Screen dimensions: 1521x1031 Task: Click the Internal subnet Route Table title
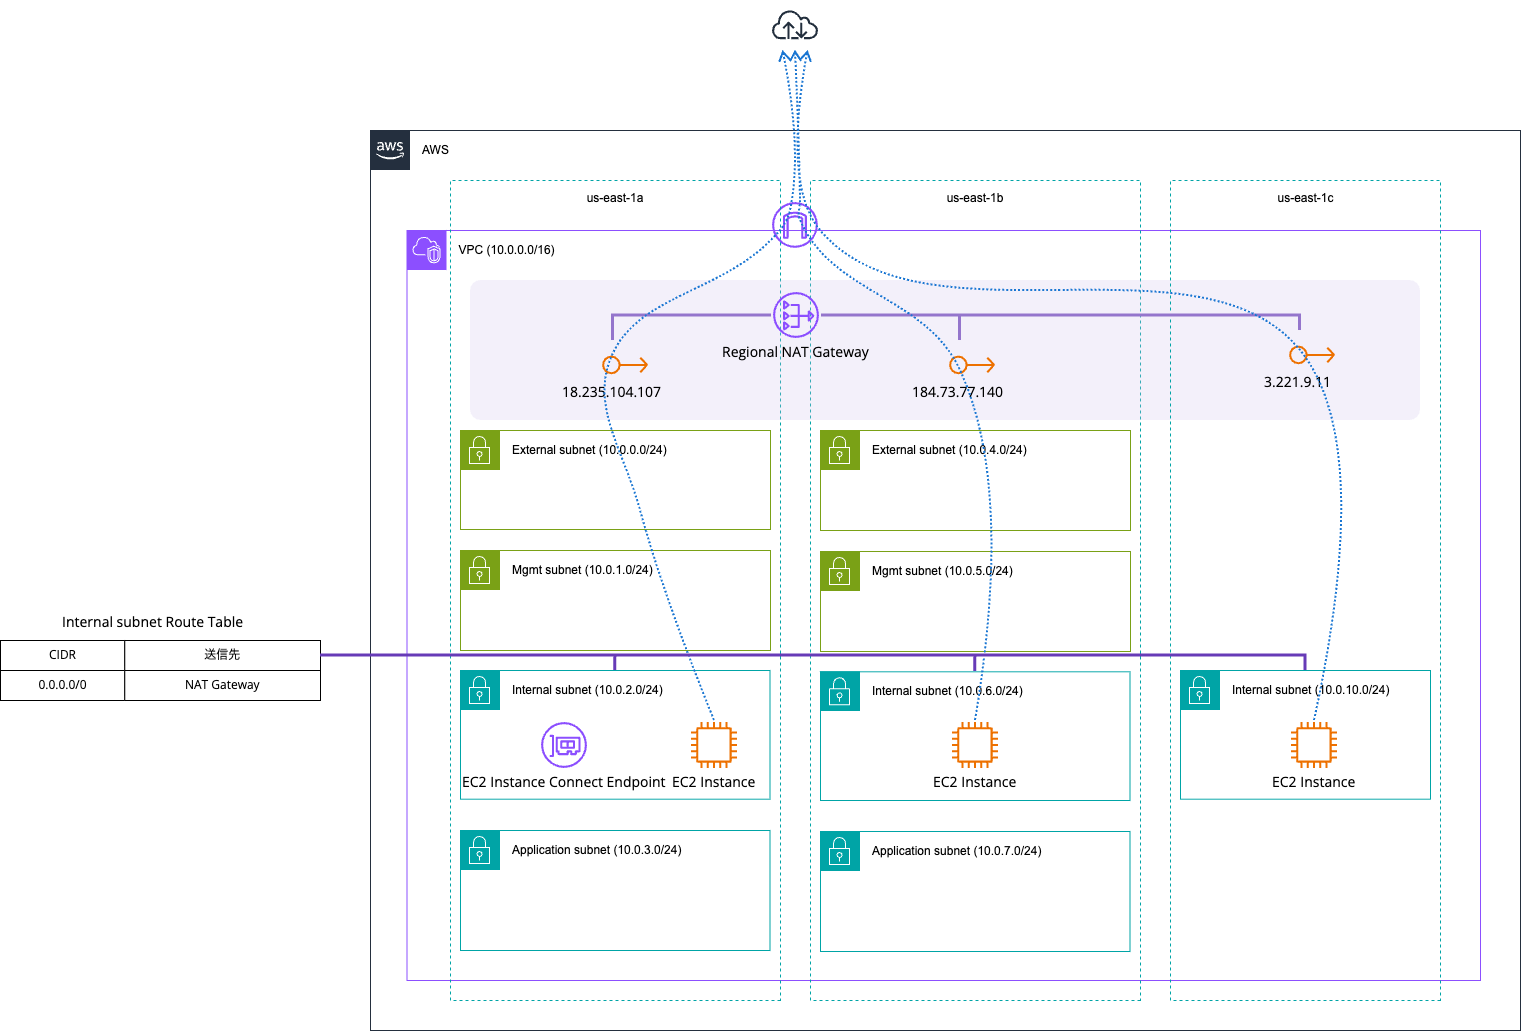point(152,622)
